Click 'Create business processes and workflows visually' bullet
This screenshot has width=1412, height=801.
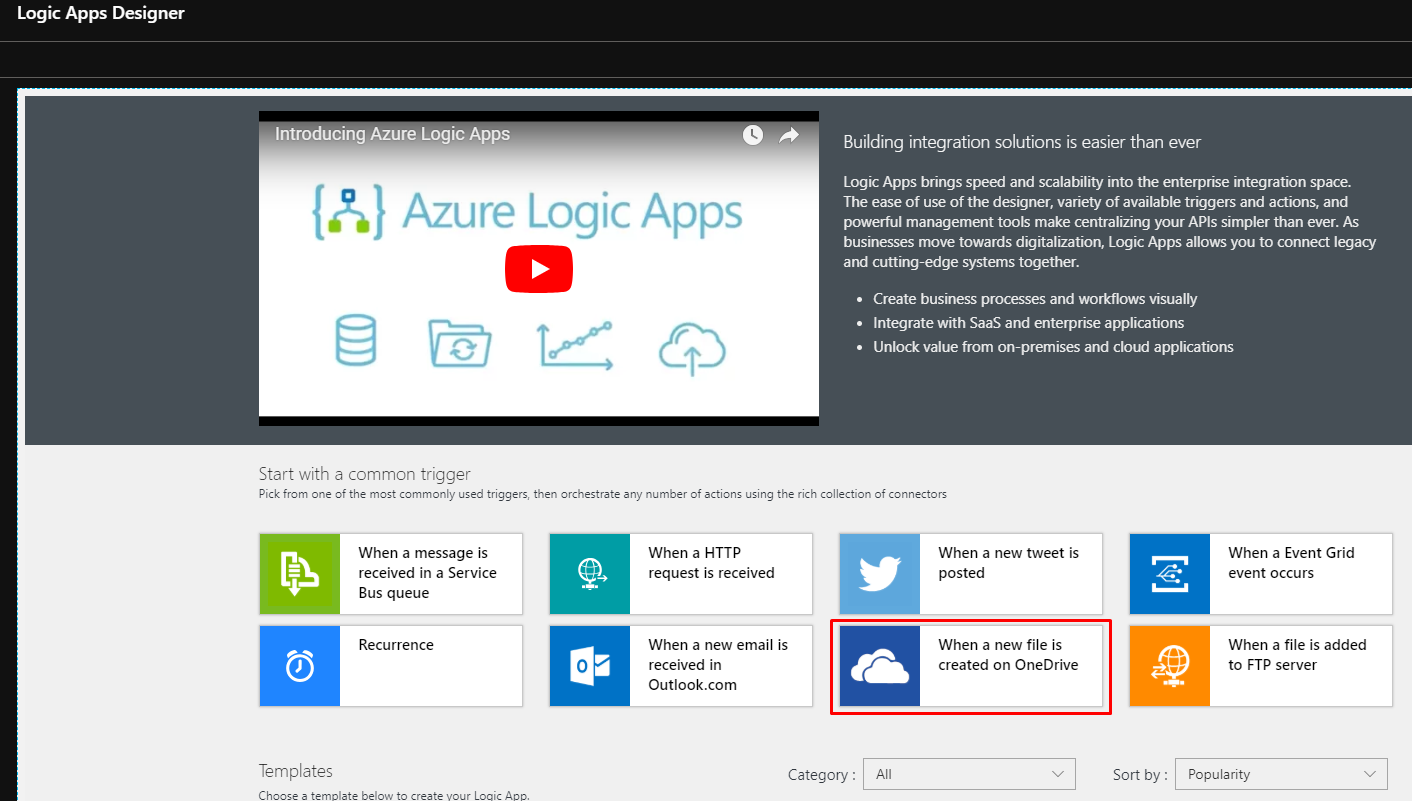pos(1035,299)
